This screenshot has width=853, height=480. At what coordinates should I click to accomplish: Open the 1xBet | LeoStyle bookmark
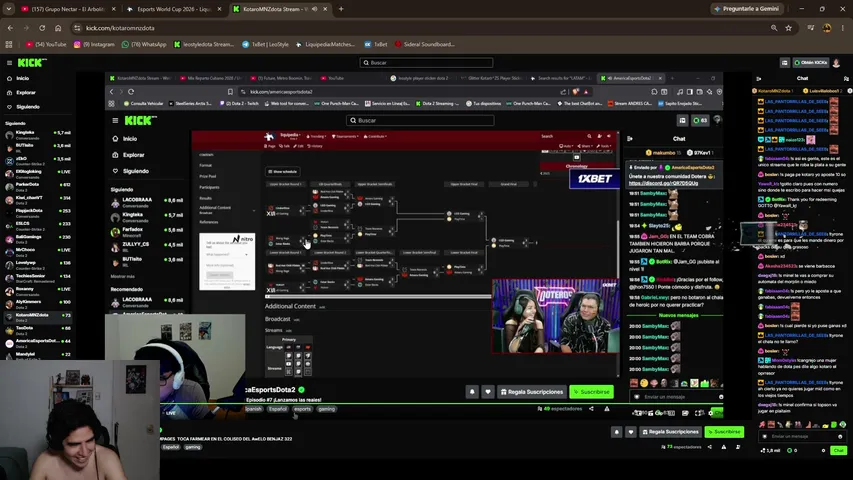[265, 45]
